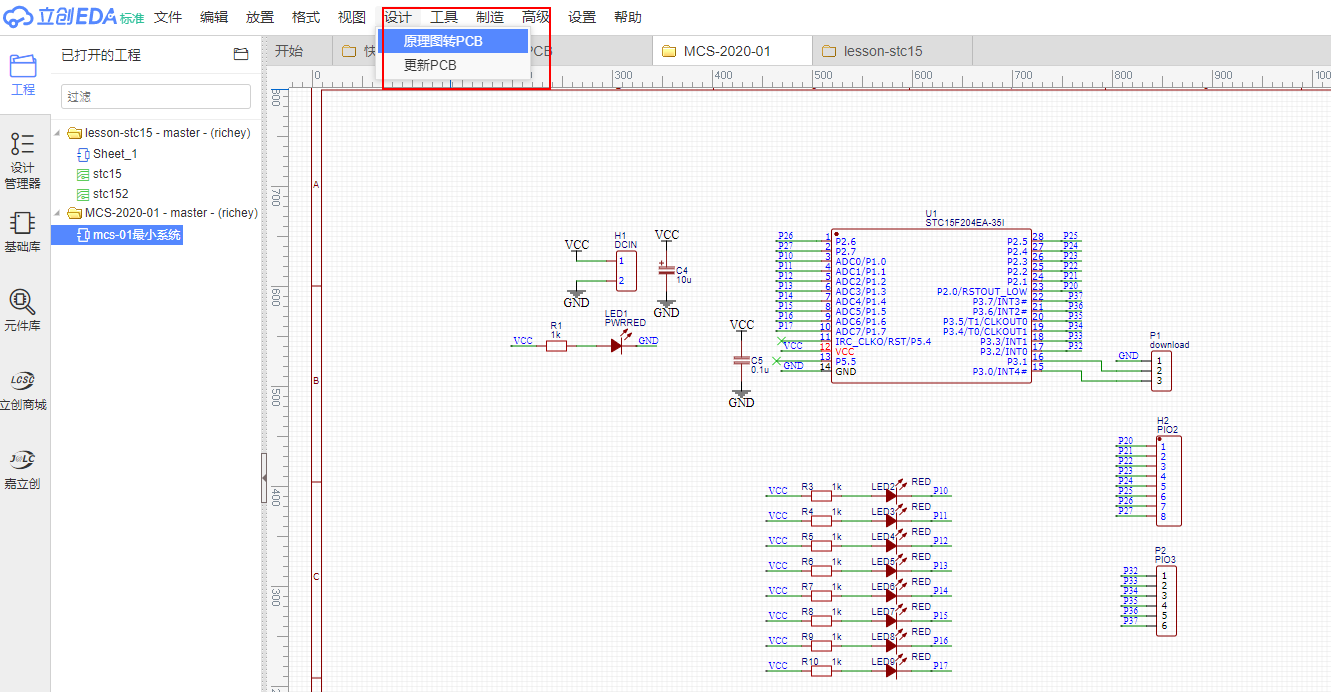Open the 设计管理器 design manager
Screen dimensions: 1331x692
[x=22, y=160]
